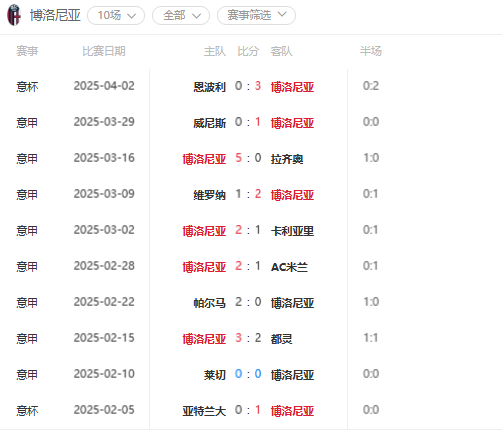Click the AC米兰 team name
This screenshot has width=502, height=431.
289,267
